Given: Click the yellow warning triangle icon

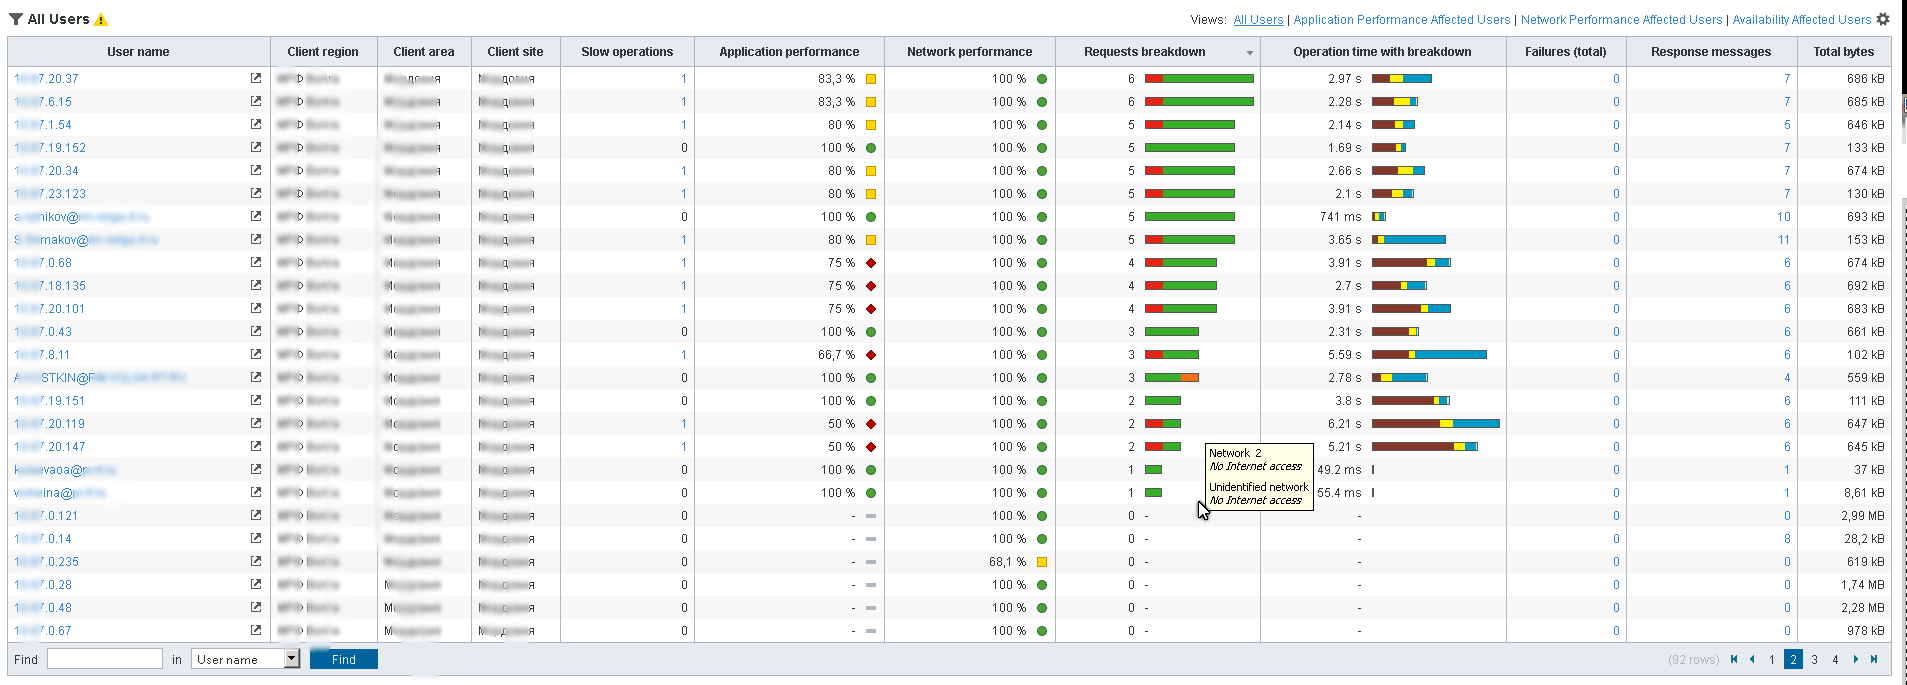Looking at the screenshot, I should point(101,20).
